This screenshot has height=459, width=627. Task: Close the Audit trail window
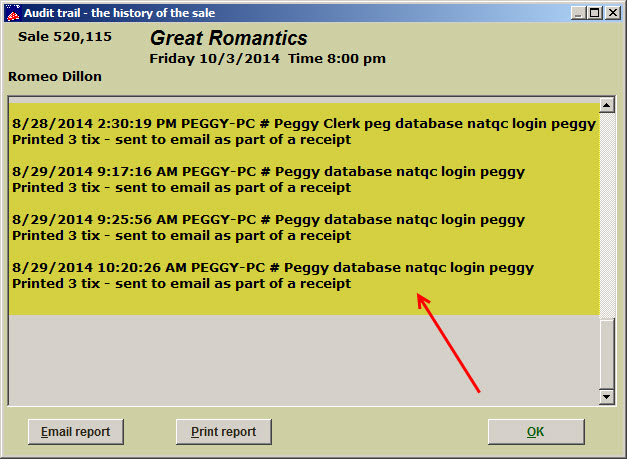click(x=612, y=13)
